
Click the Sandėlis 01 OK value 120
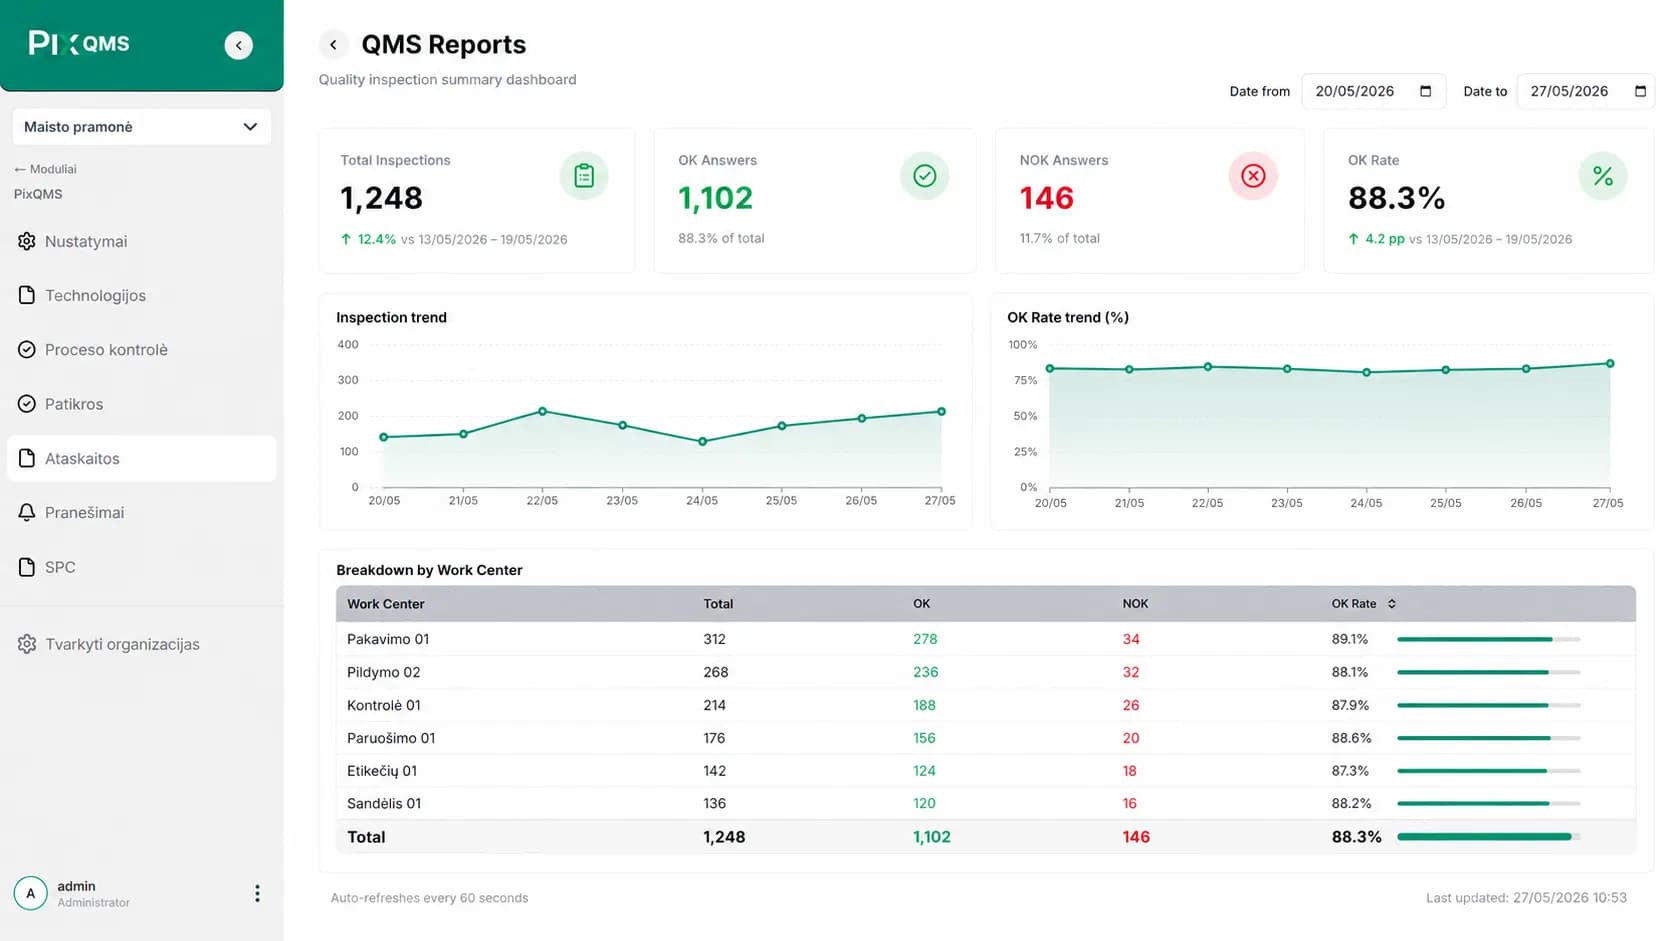(x=924, y=803)
